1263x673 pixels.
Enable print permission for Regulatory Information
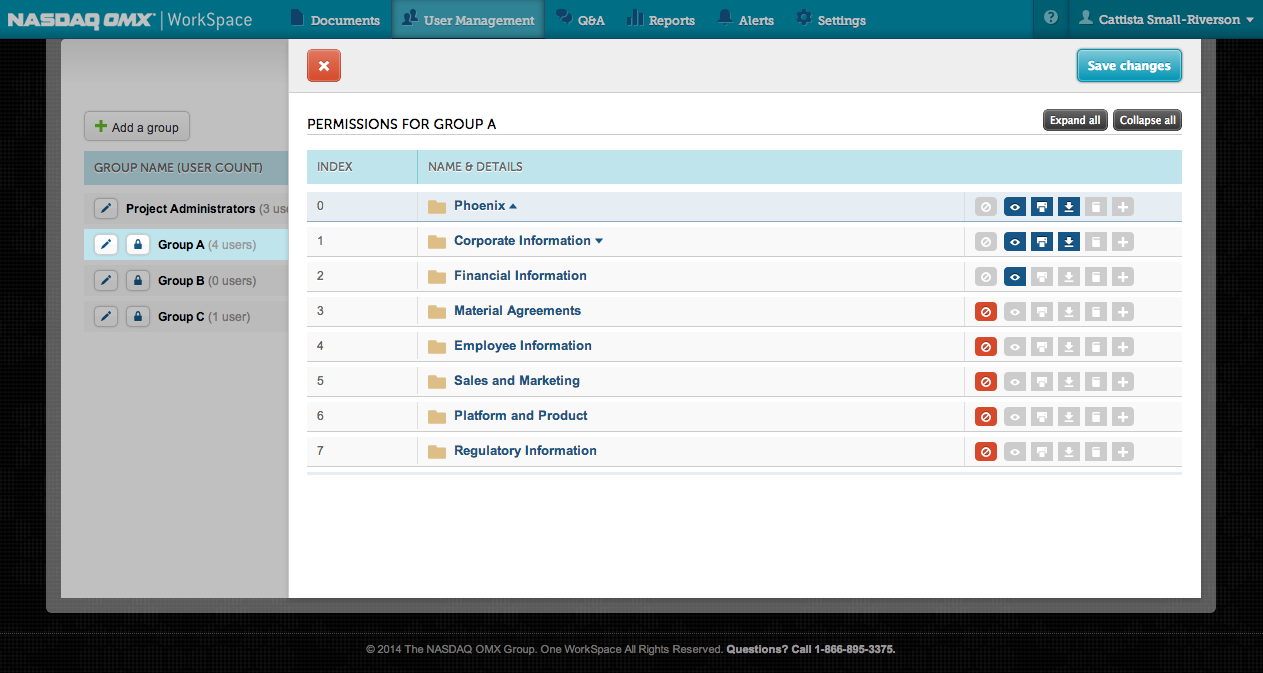tap(1042, 452)
